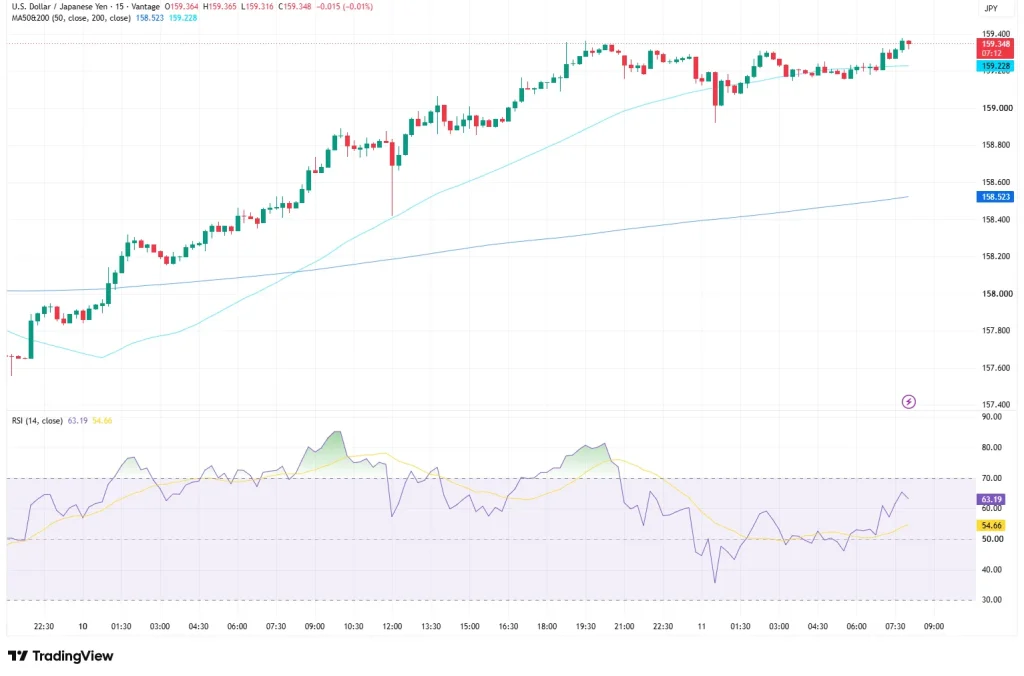This screenshot has height=676, width=1024.
Task: Click the RSI 50.00 axis tick
Action: pos(992,539)
